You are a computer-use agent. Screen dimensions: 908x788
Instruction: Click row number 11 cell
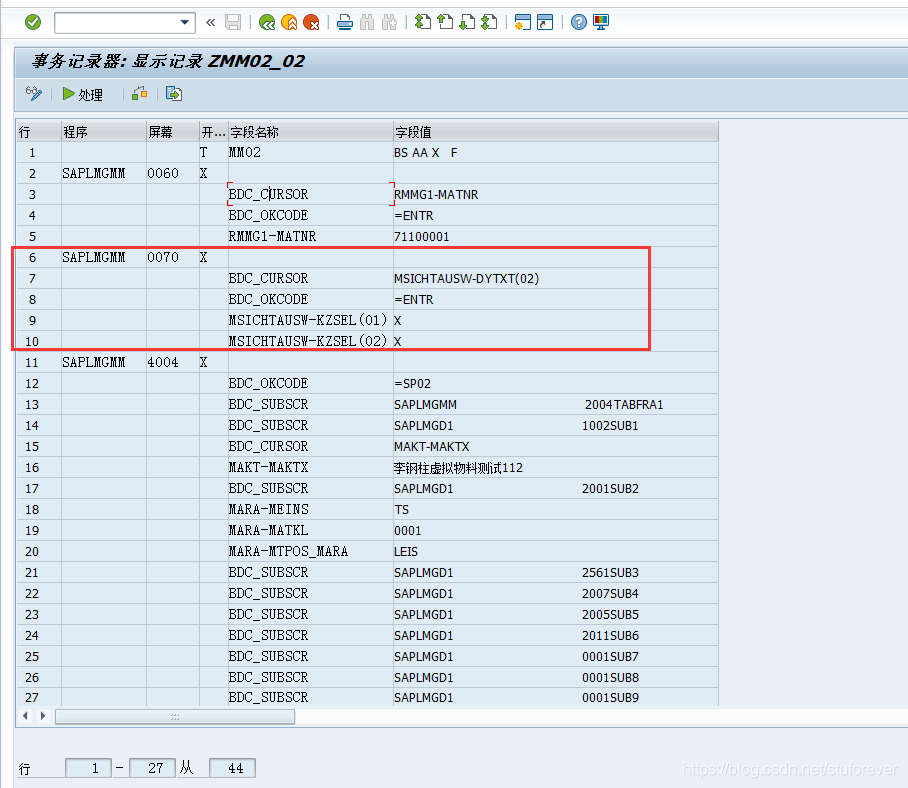(x=39, y=362)
